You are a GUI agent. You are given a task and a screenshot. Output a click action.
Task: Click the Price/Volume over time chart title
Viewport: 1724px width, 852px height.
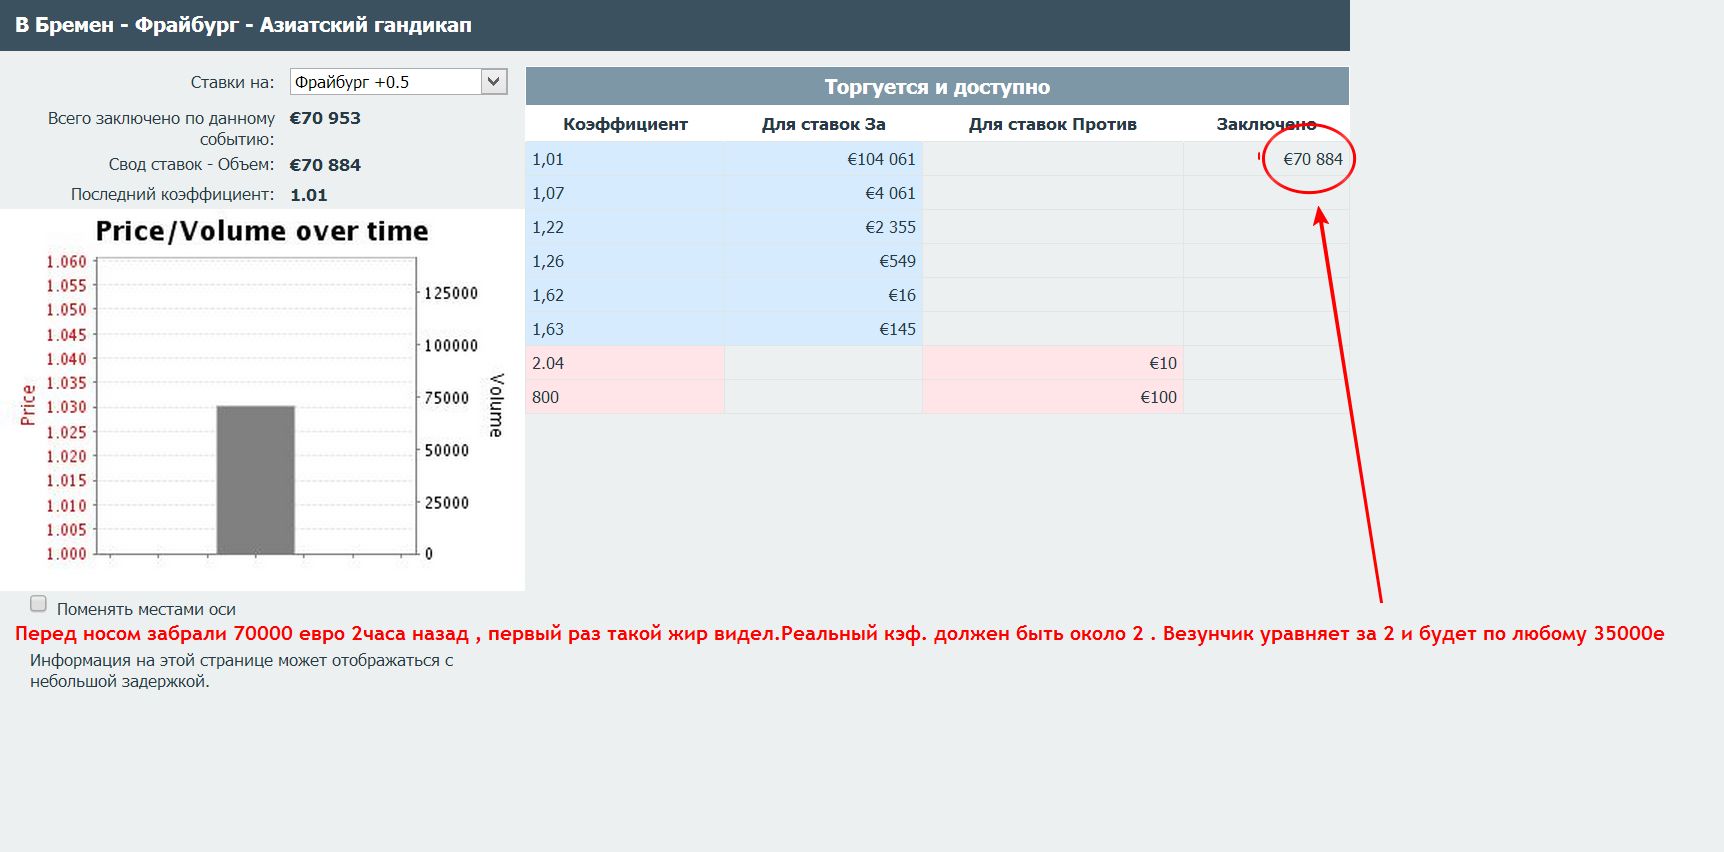pos(262,231)
